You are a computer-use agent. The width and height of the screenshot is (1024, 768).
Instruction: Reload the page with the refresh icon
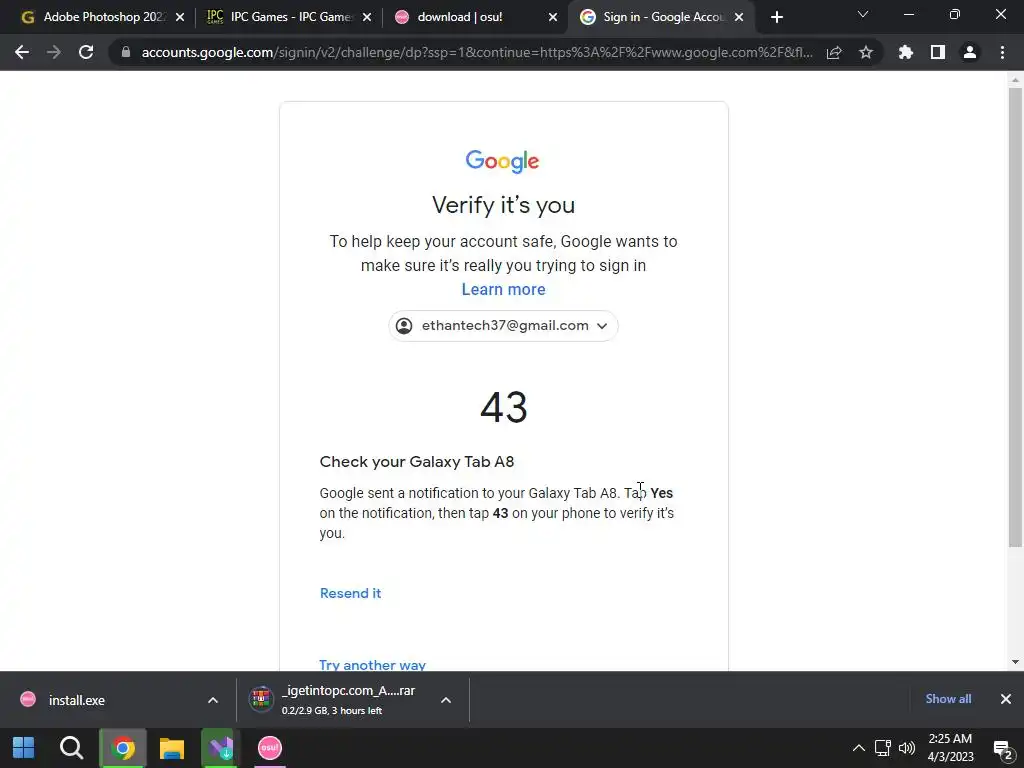(x=86, y=52)
